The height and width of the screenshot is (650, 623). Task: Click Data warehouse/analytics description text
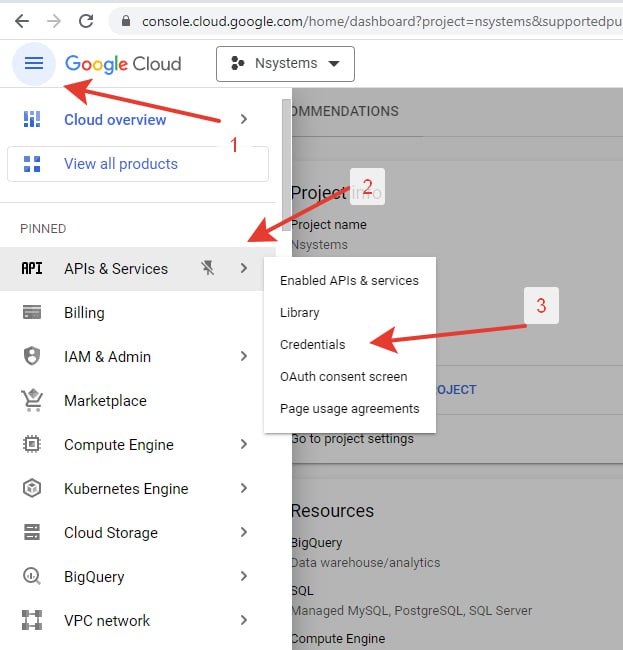366,563
